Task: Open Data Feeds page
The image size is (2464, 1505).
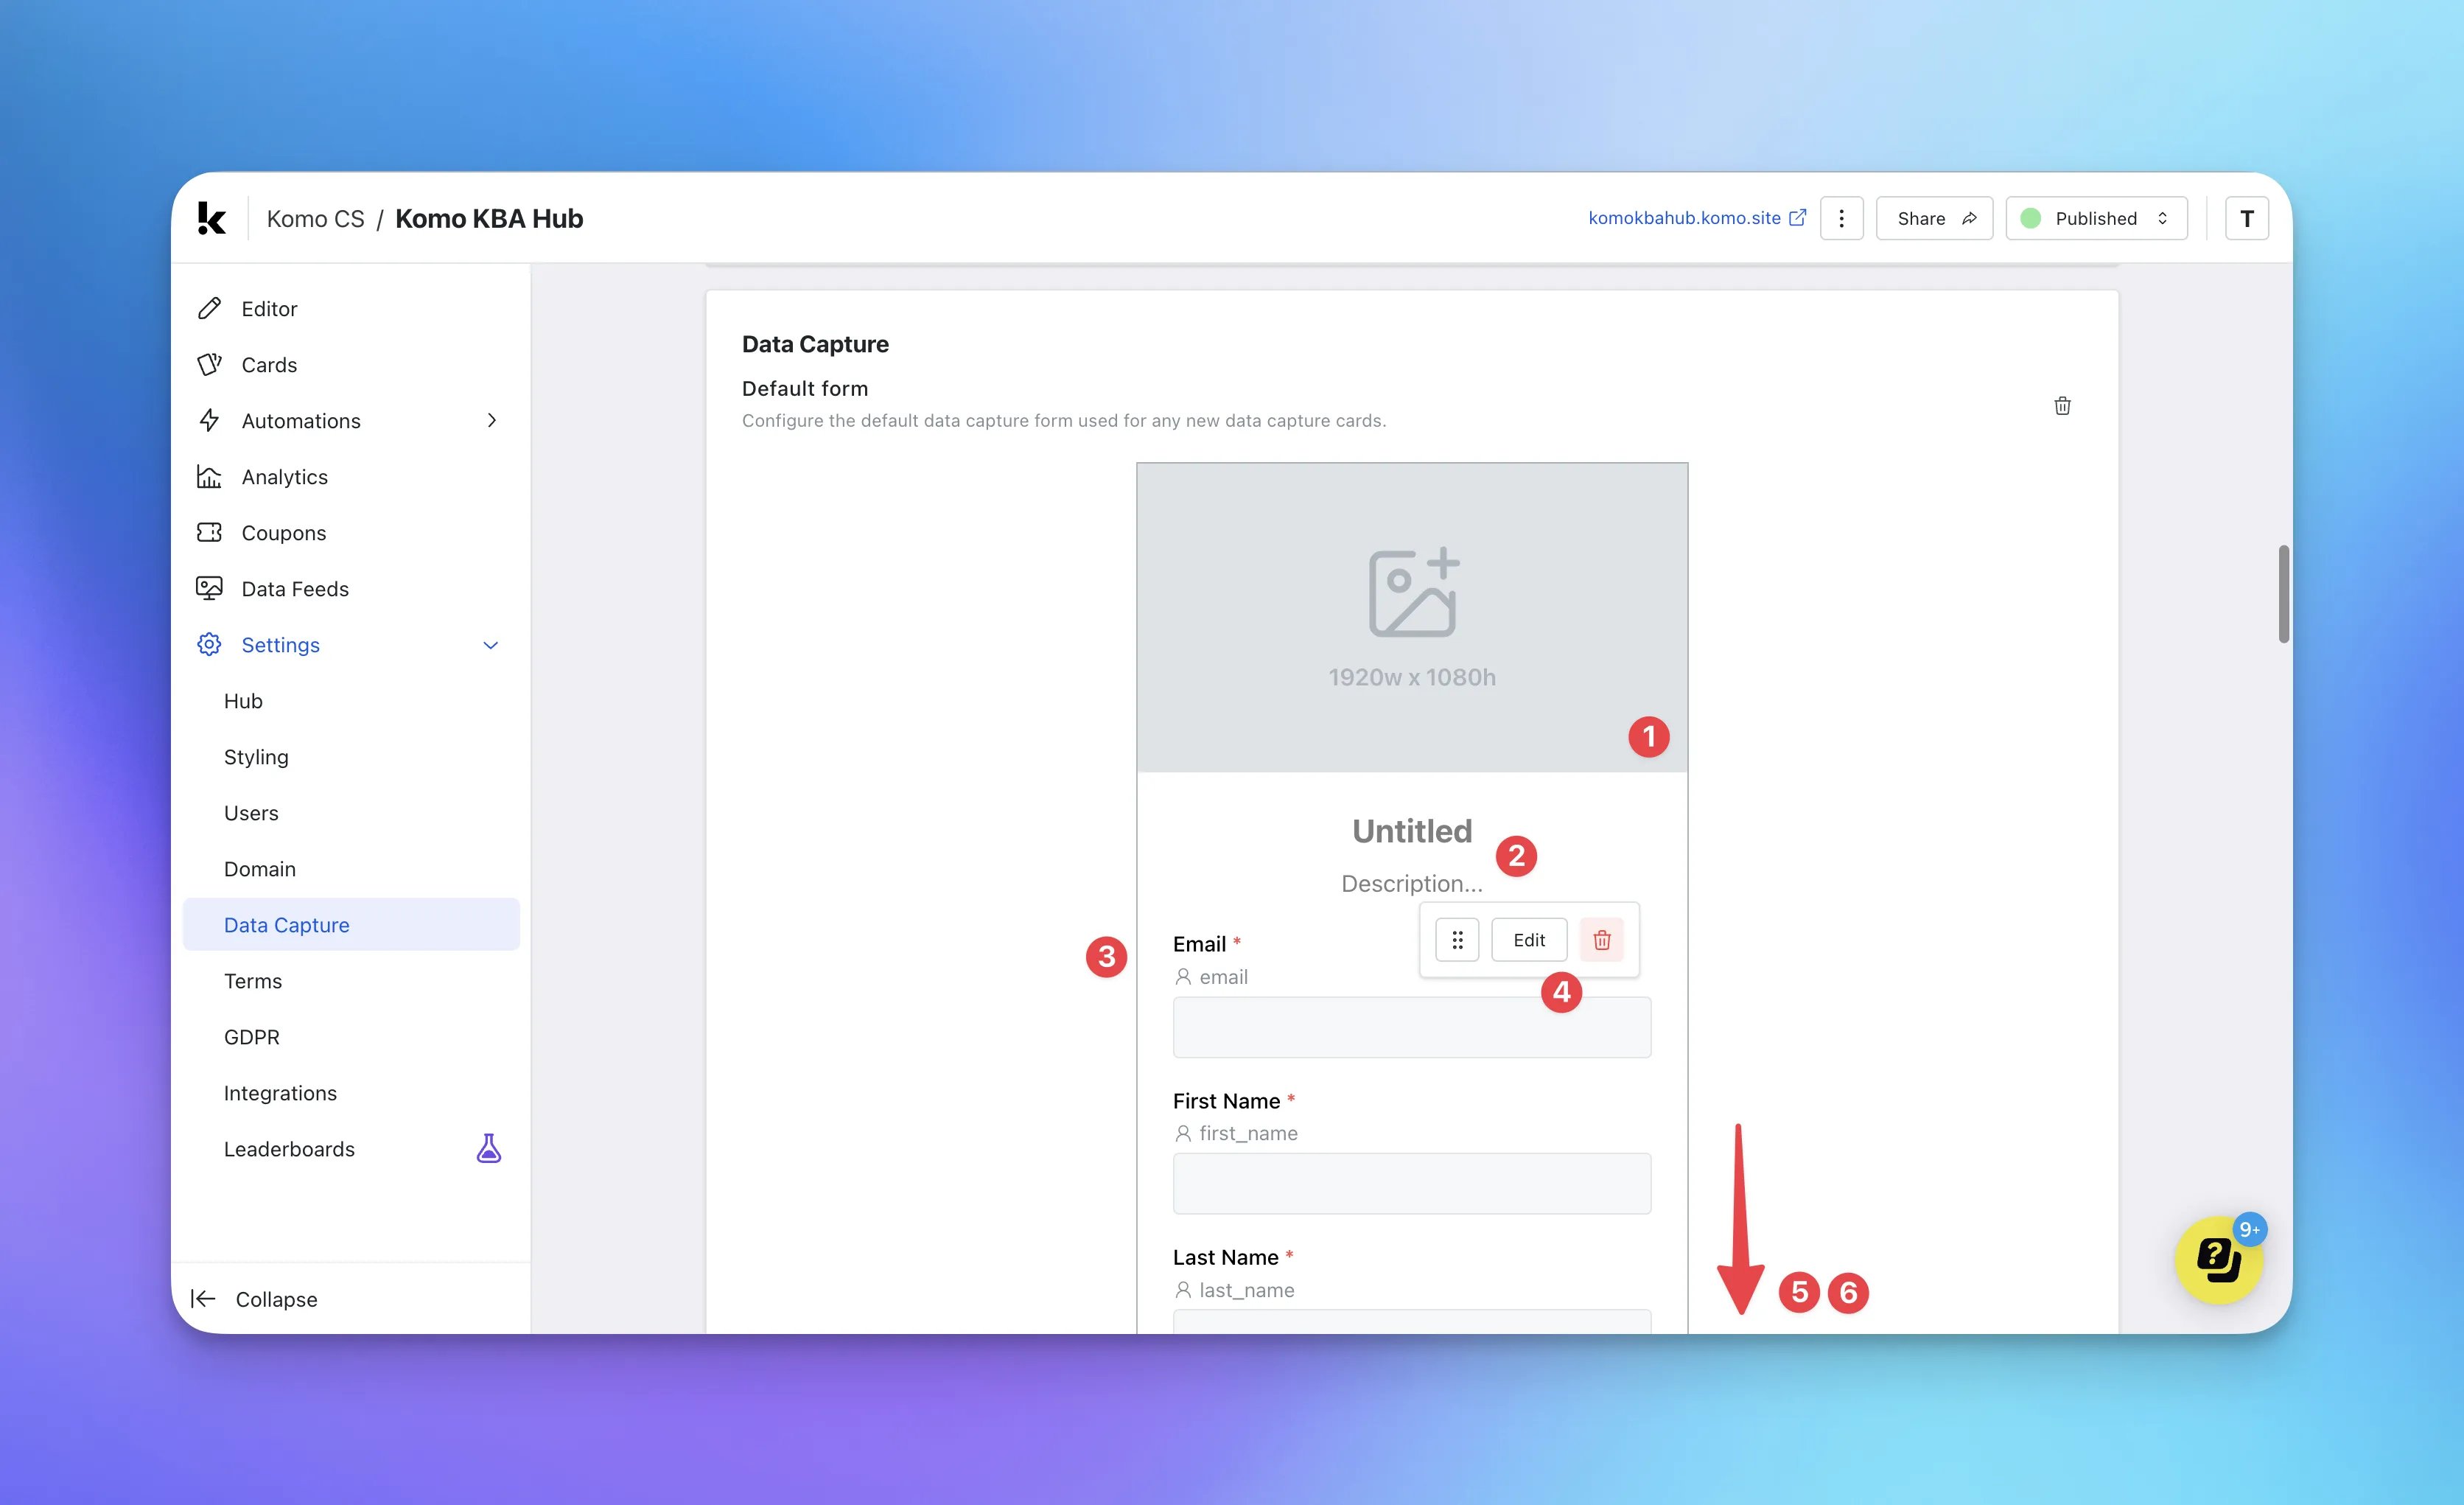Action: (x=350, y=588)
